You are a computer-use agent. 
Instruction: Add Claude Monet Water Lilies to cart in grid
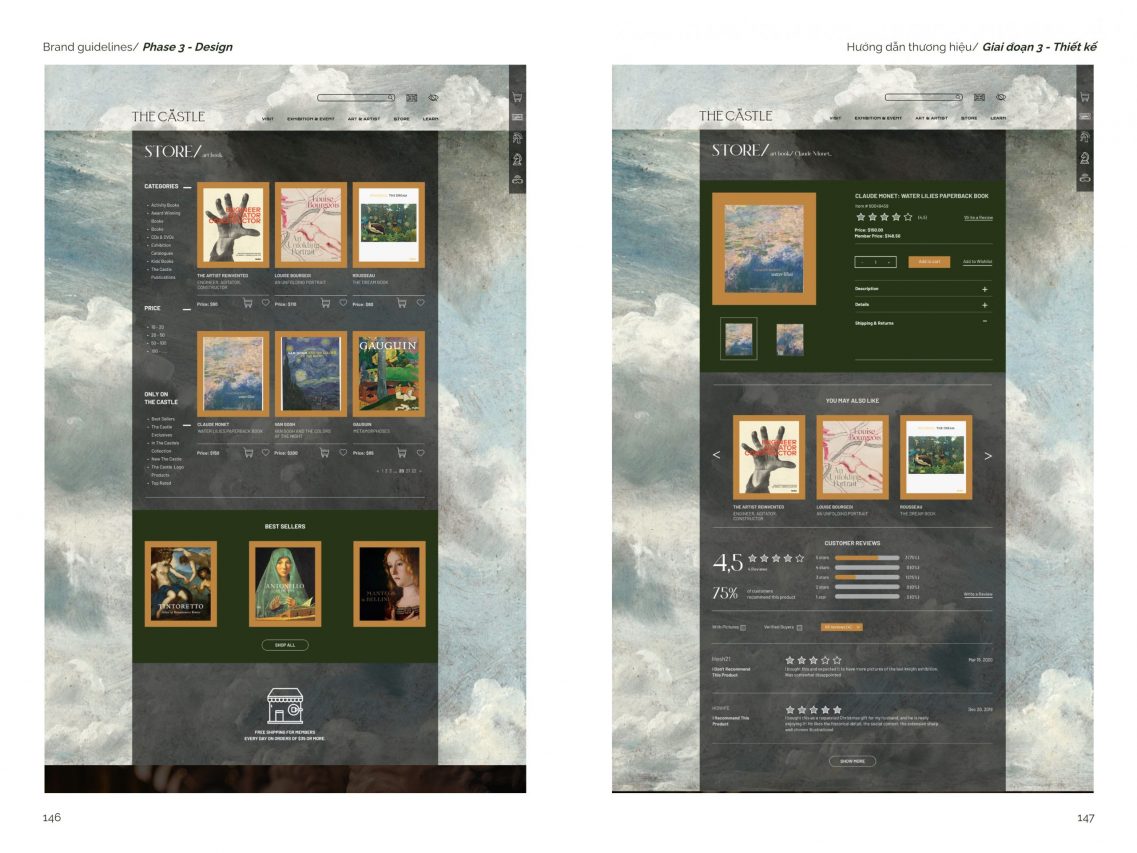248,453
